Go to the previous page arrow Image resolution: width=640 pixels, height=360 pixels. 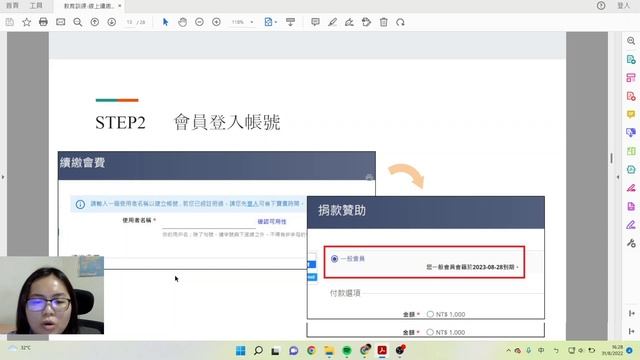pos(95,22)
